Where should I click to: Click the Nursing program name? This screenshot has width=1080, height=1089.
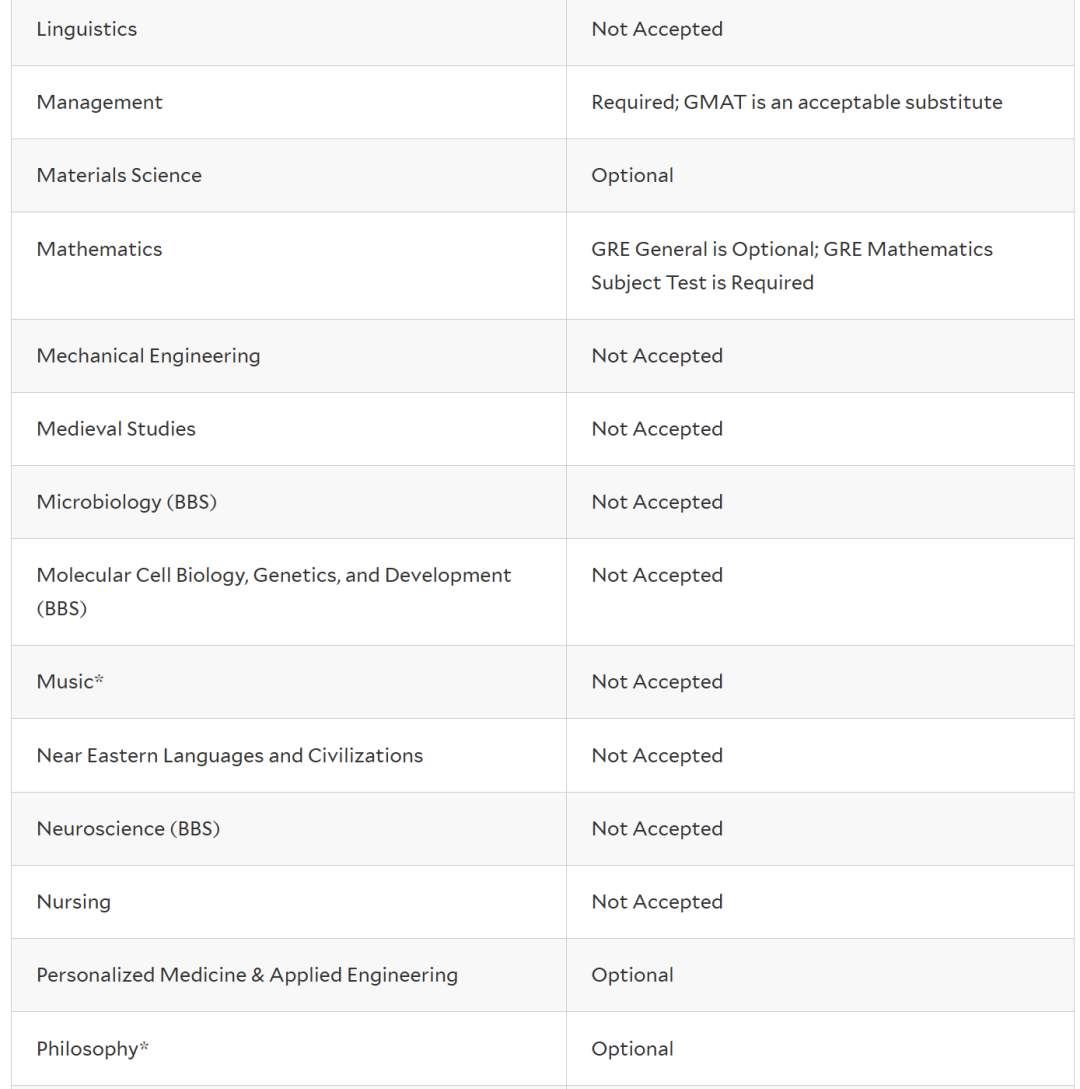pyautogui.click(x=73, y=902)
